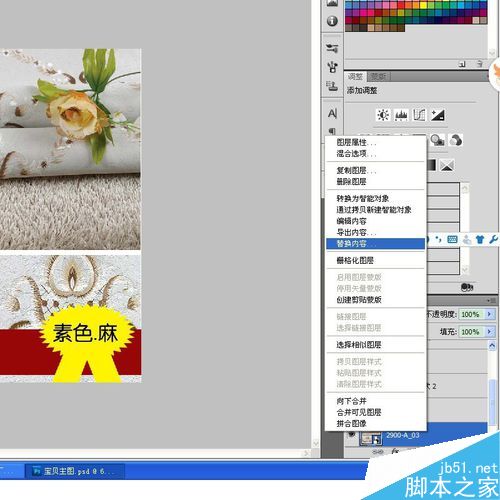Pick the bright yellow swatch
The width and height of the screenshot is (500, 500).
(423, 5)
